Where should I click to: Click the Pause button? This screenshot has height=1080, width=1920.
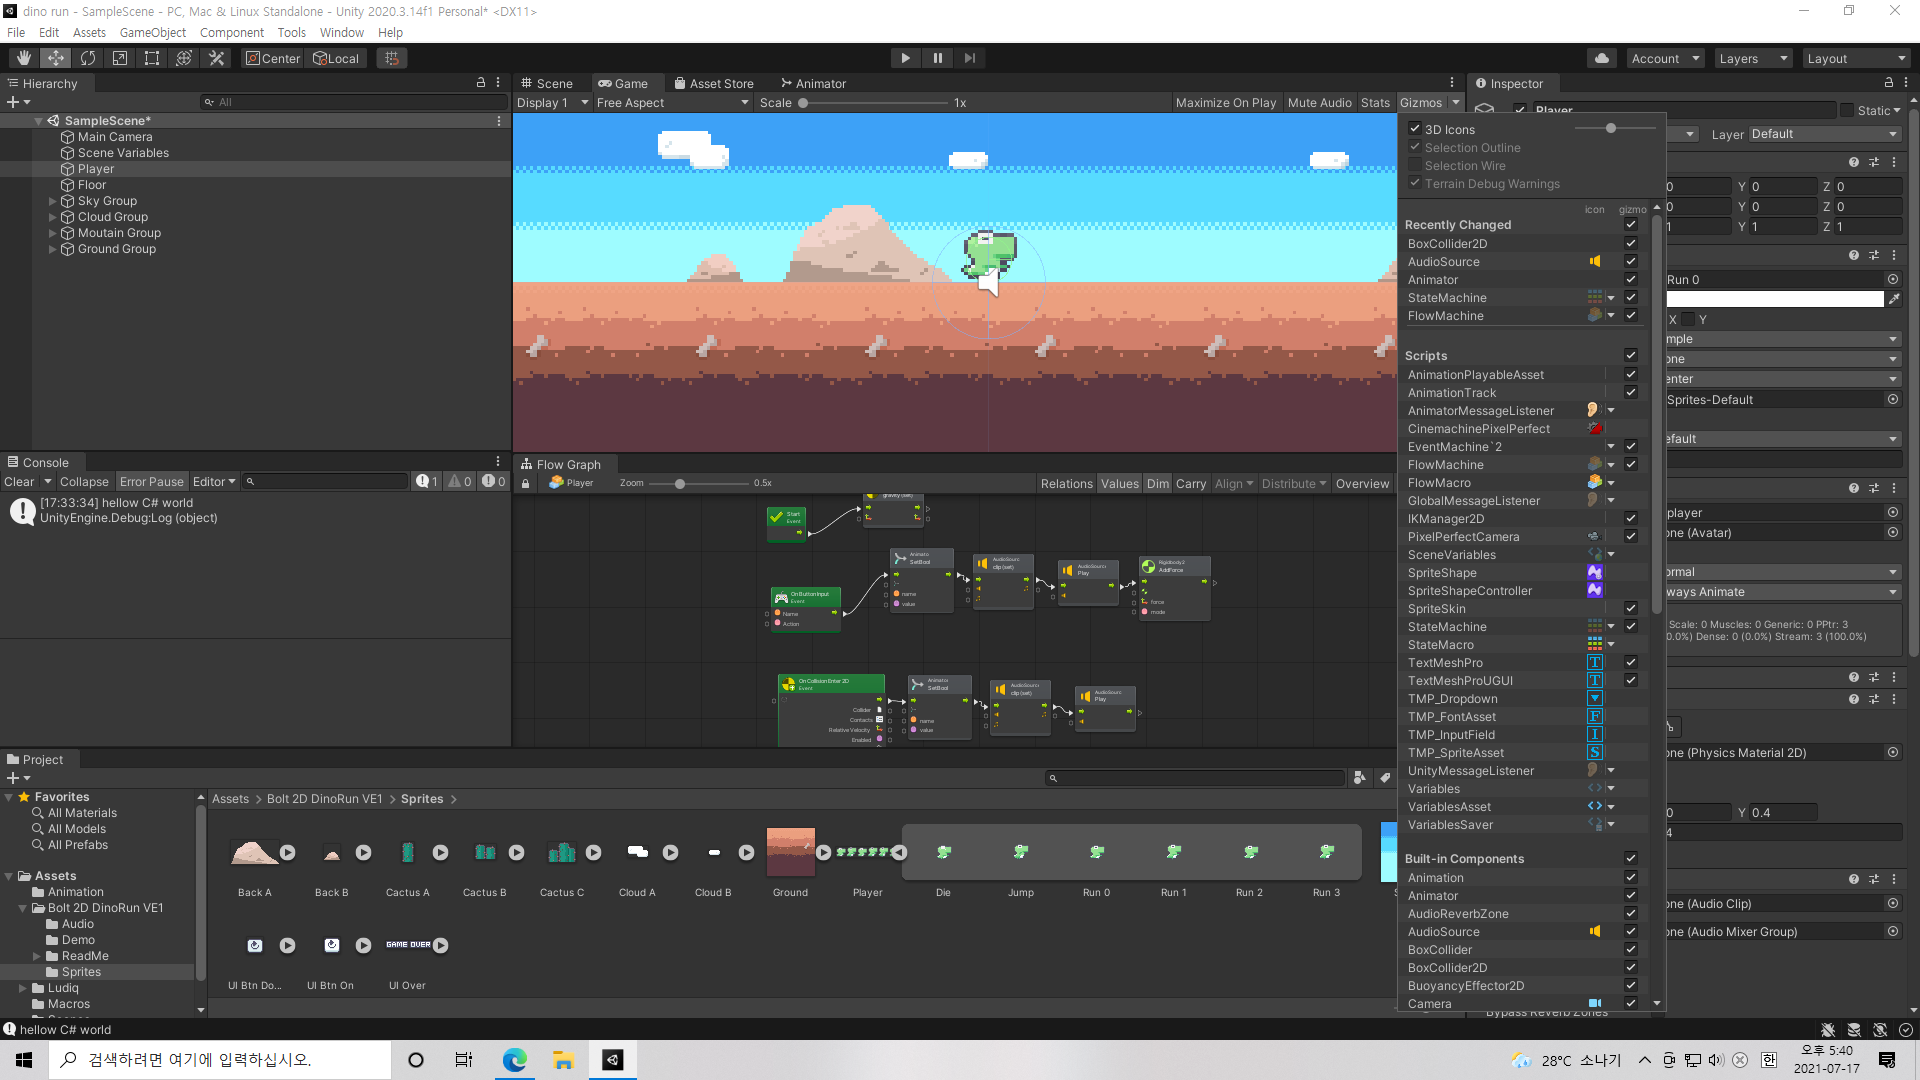[x=937, y=58]
